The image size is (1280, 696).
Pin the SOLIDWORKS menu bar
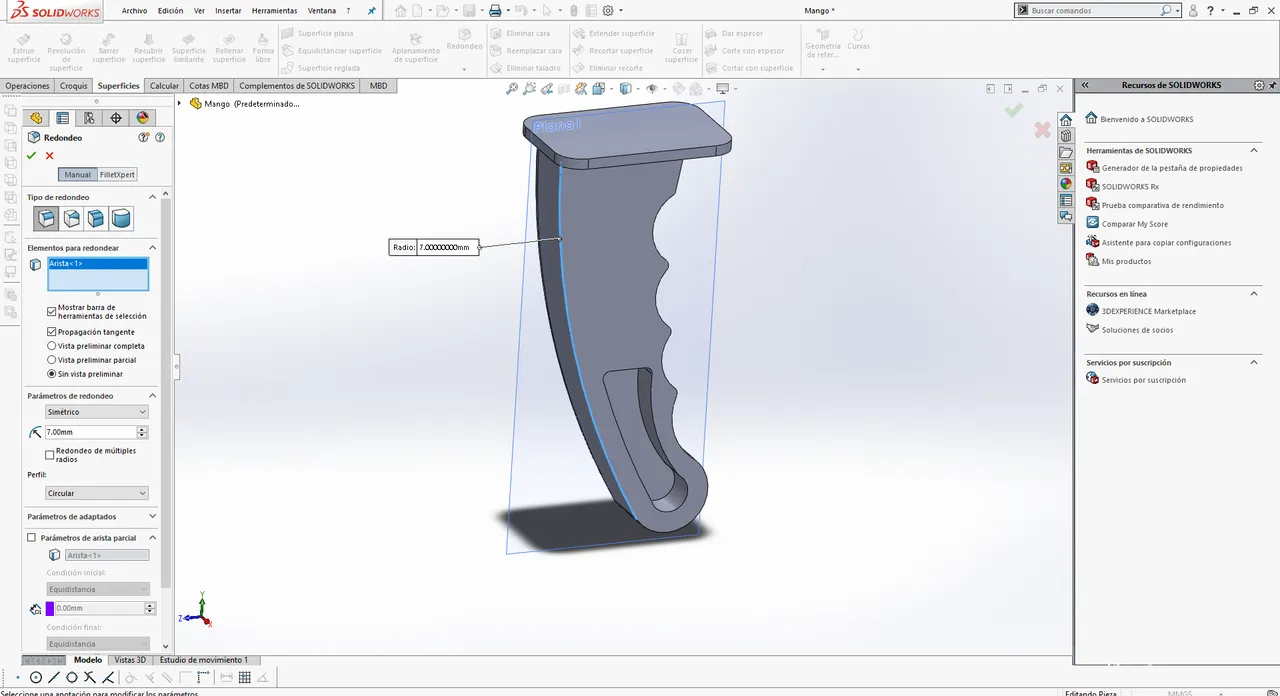pyautogui.click(x=372, y=10)
